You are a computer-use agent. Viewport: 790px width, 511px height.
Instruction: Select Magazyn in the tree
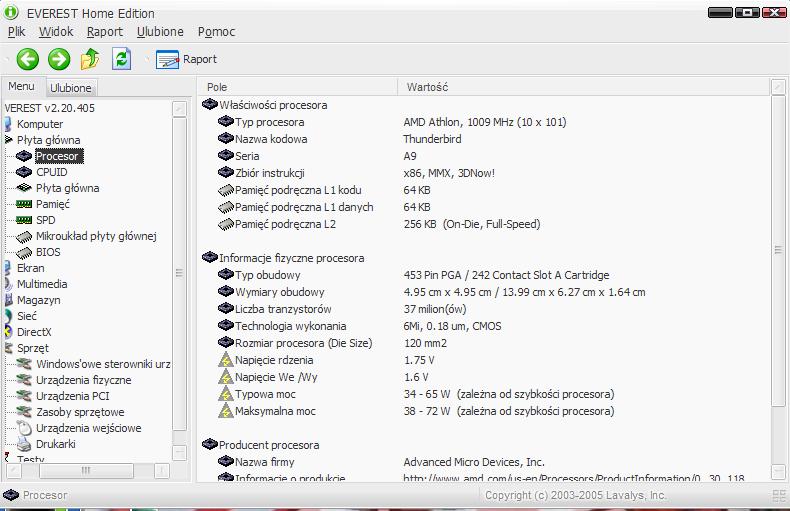point(38,300)
